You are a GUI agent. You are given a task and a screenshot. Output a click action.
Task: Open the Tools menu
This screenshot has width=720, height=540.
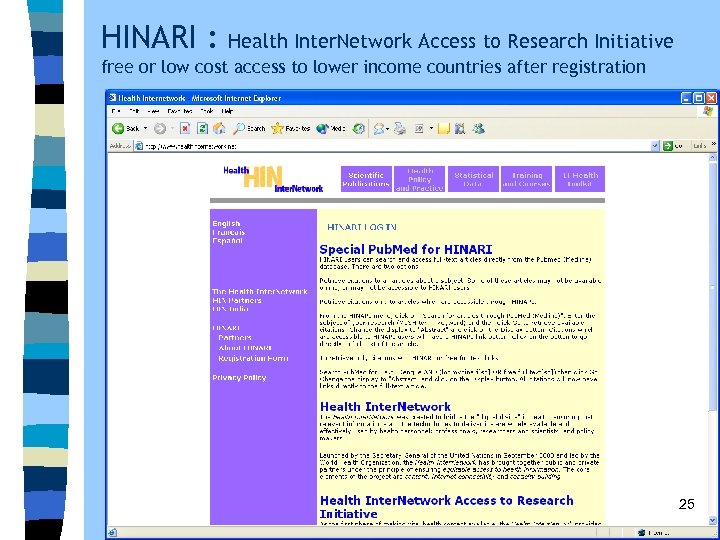(207, 111)
